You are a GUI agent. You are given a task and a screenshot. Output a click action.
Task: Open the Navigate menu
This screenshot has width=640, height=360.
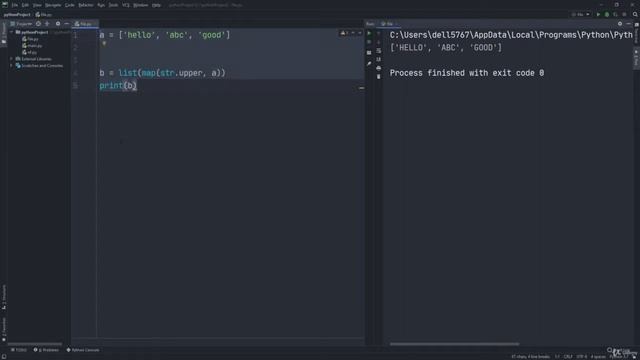[x=53, y=5]
